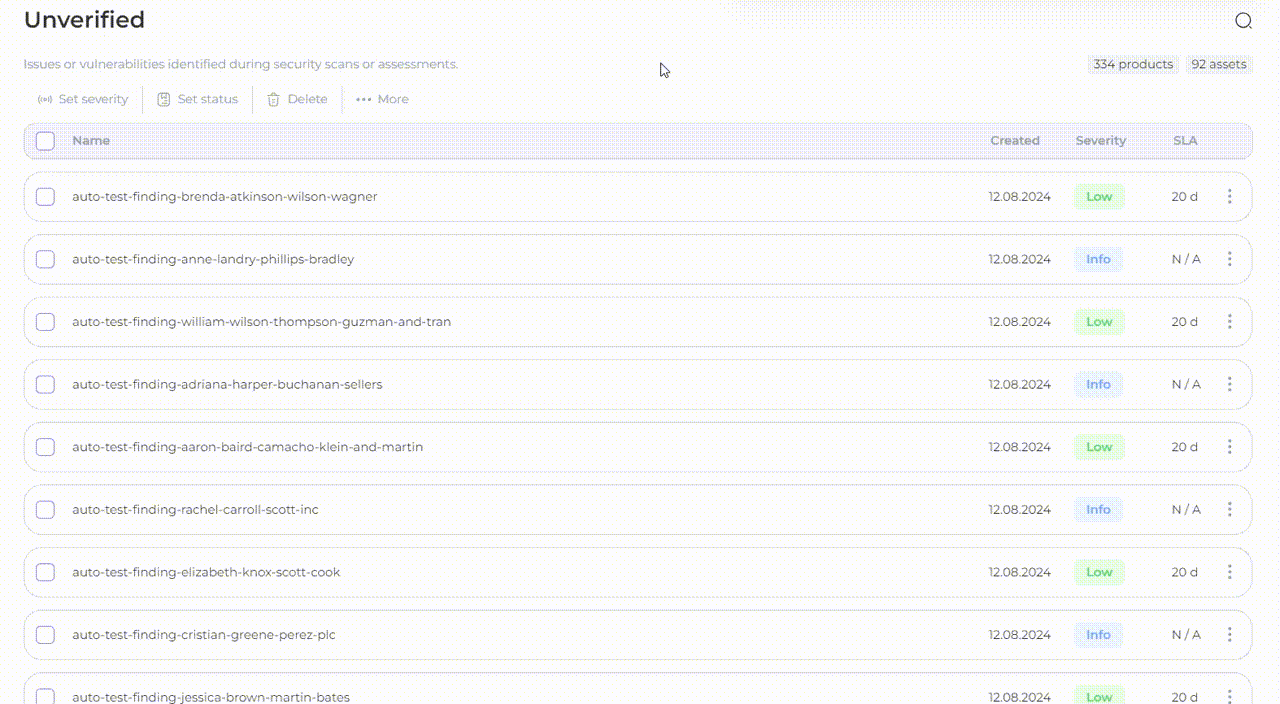Sort by the Created column header
The height and width of the screenshot is (704, 1280).
point(1014,141)
